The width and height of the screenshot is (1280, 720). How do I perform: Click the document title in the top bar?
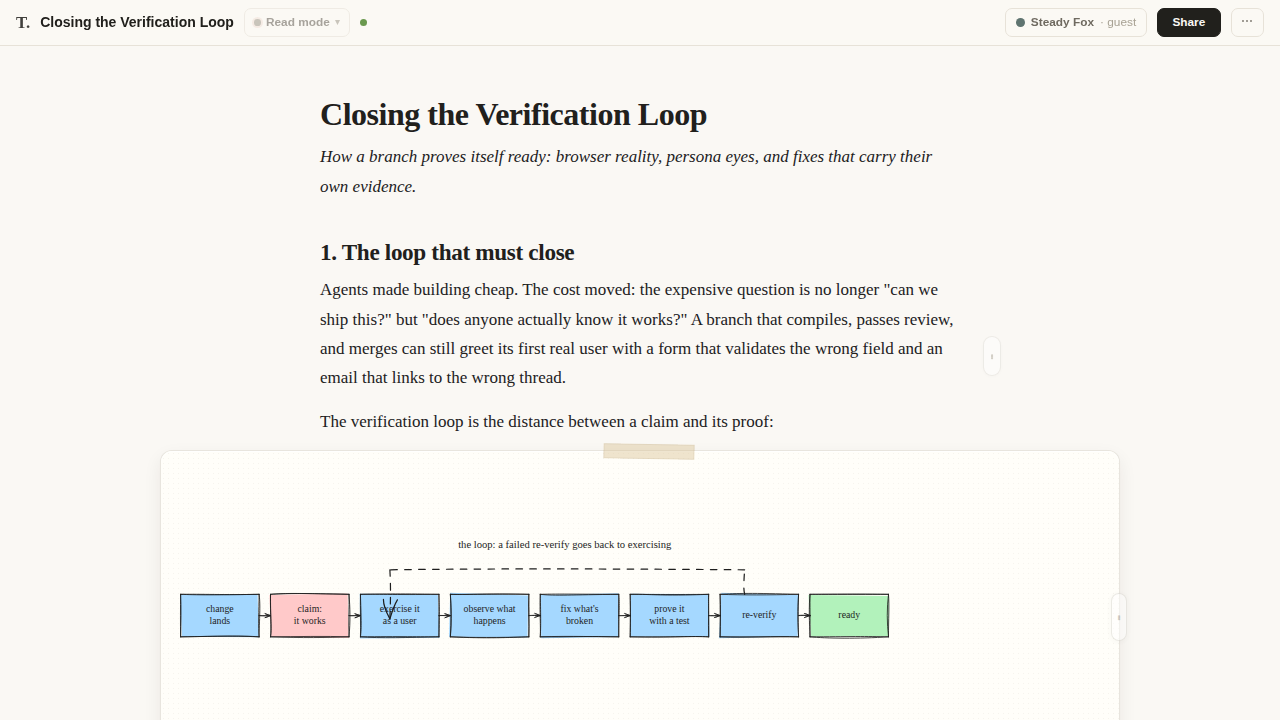coord(137,22)
